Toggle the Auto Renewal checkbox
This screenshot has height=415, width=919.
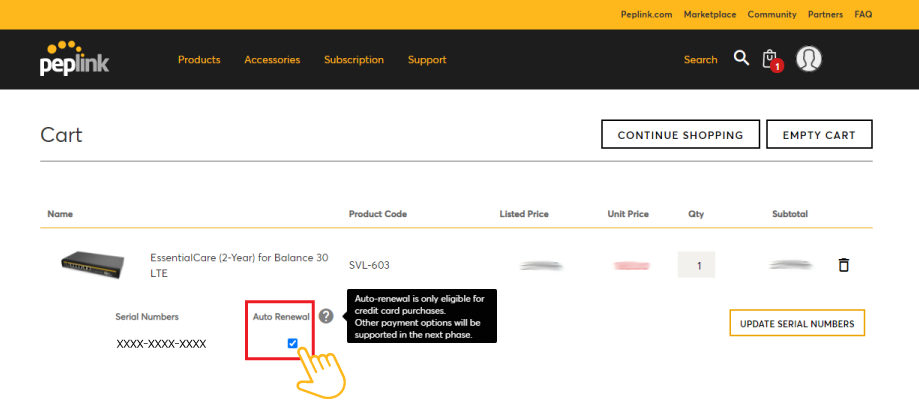[x=292, y=343]
